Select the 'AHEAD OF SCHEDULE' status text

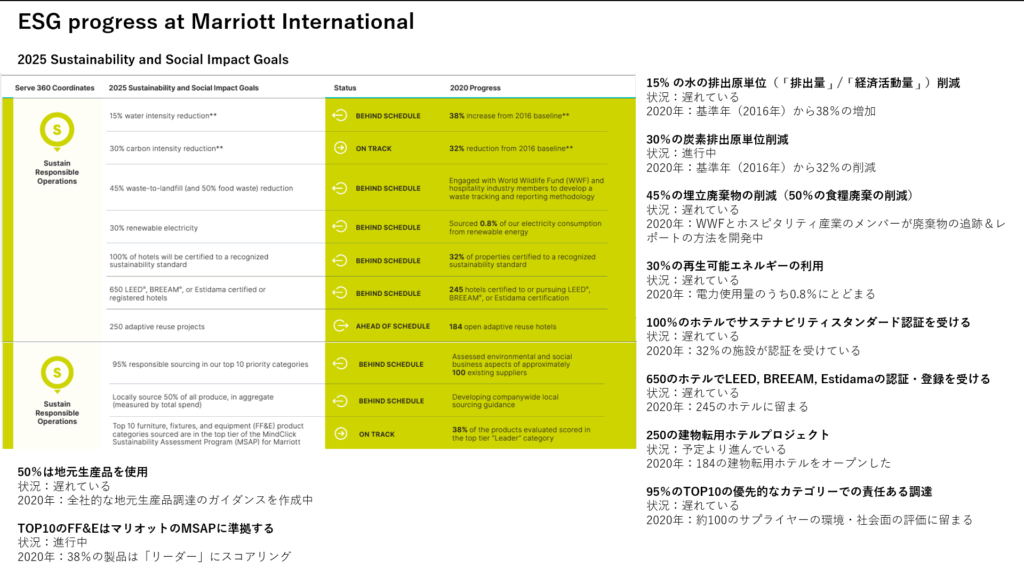click(x=392, y=326)
